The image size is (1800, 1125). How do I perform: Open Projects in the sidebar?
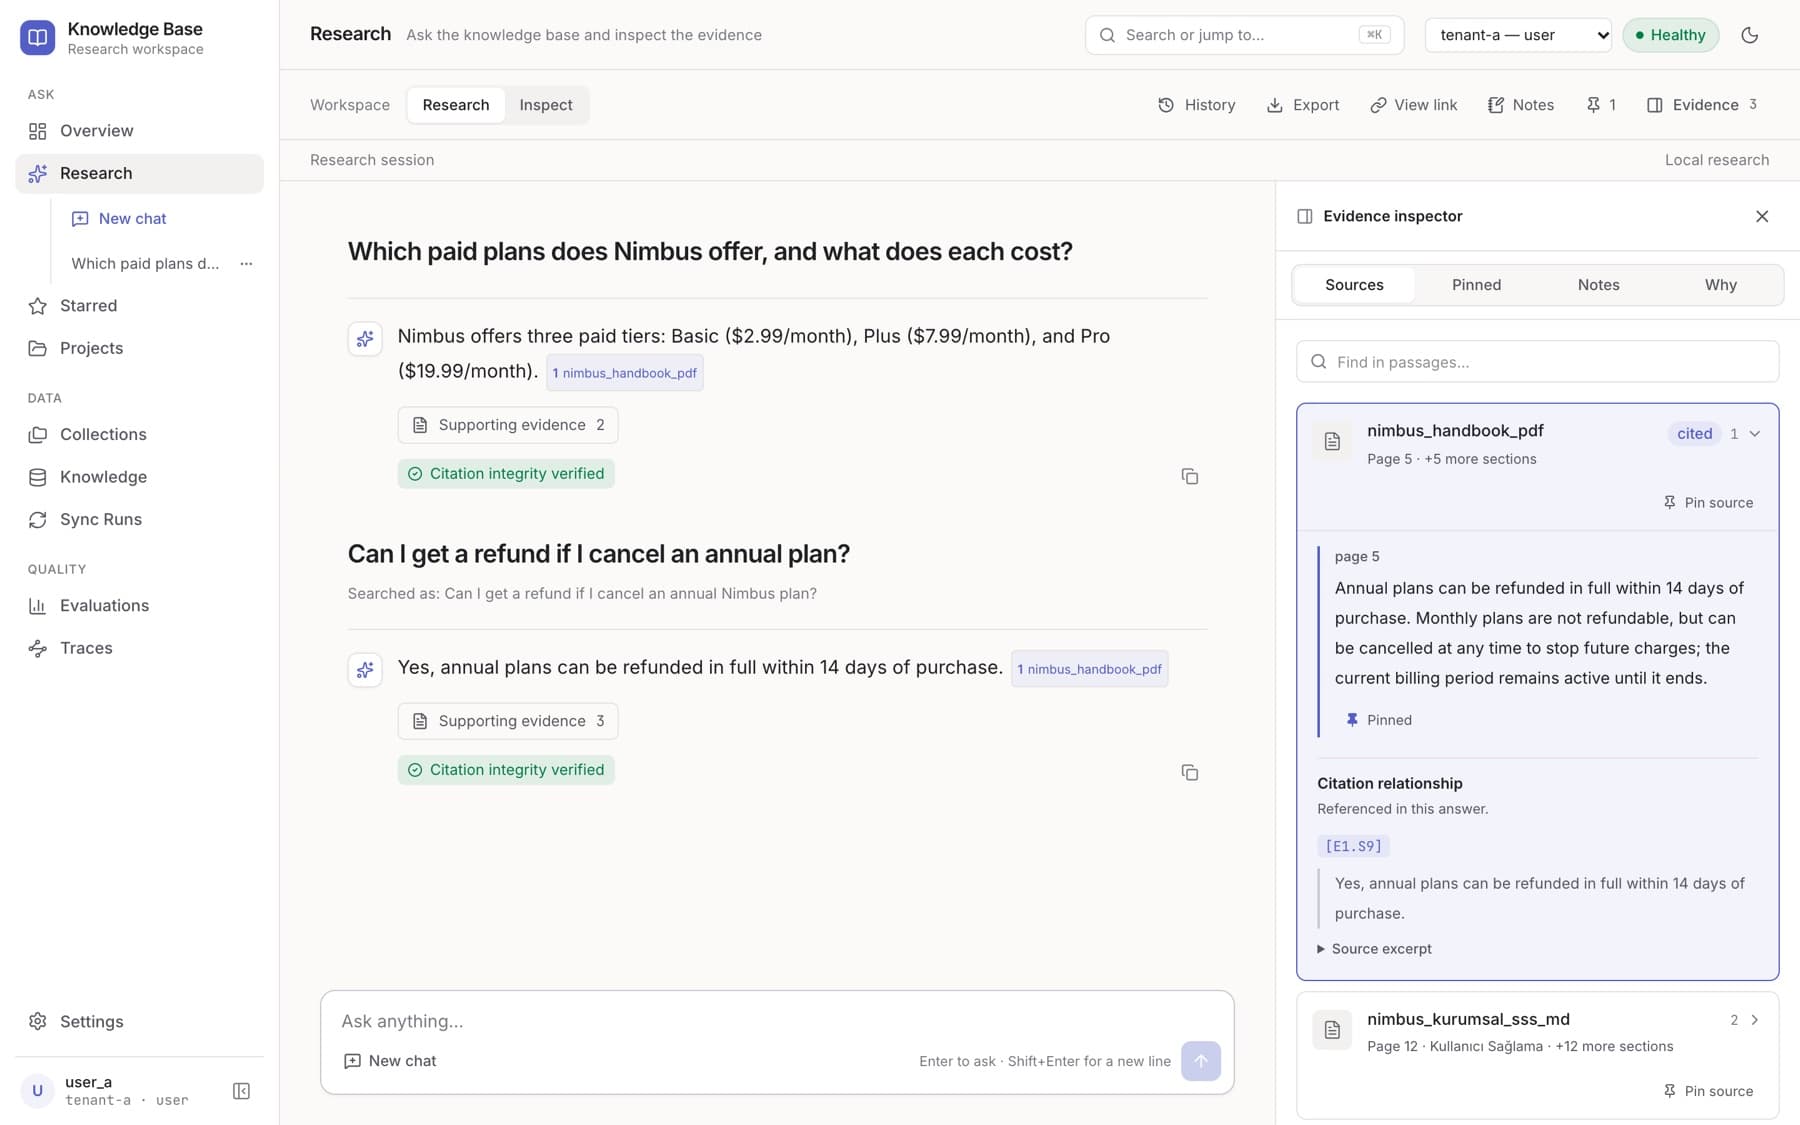[139, 348]
